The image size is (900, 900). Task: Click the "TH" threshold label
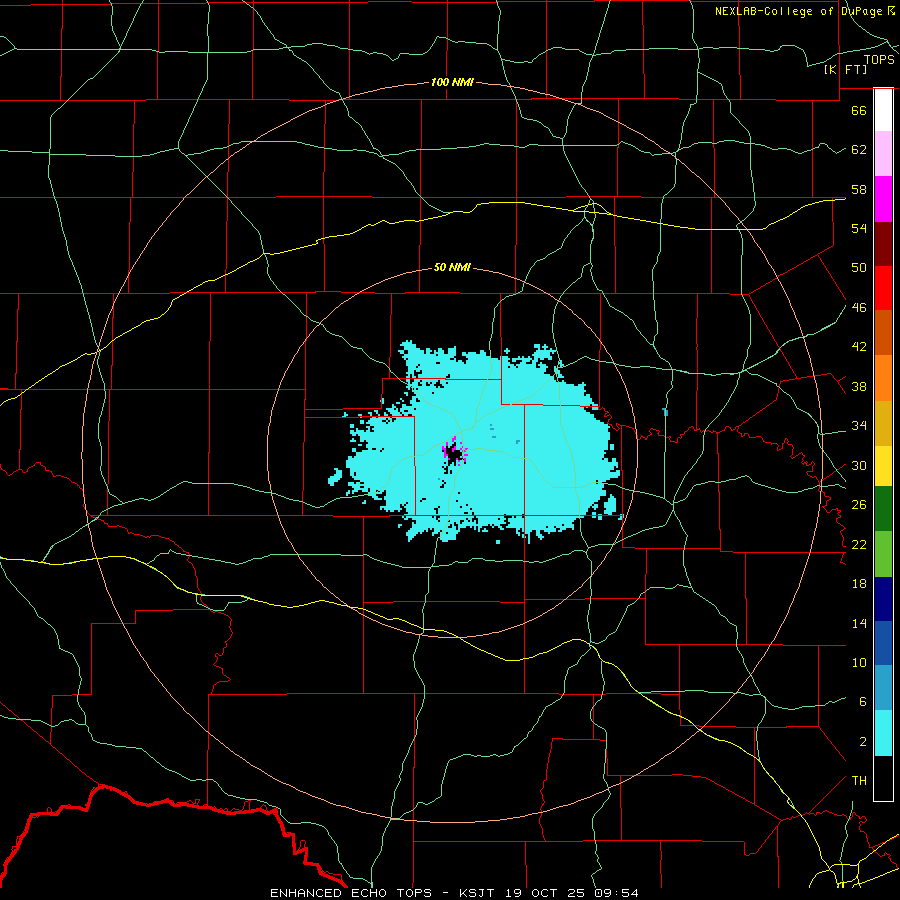pos(859,781)
